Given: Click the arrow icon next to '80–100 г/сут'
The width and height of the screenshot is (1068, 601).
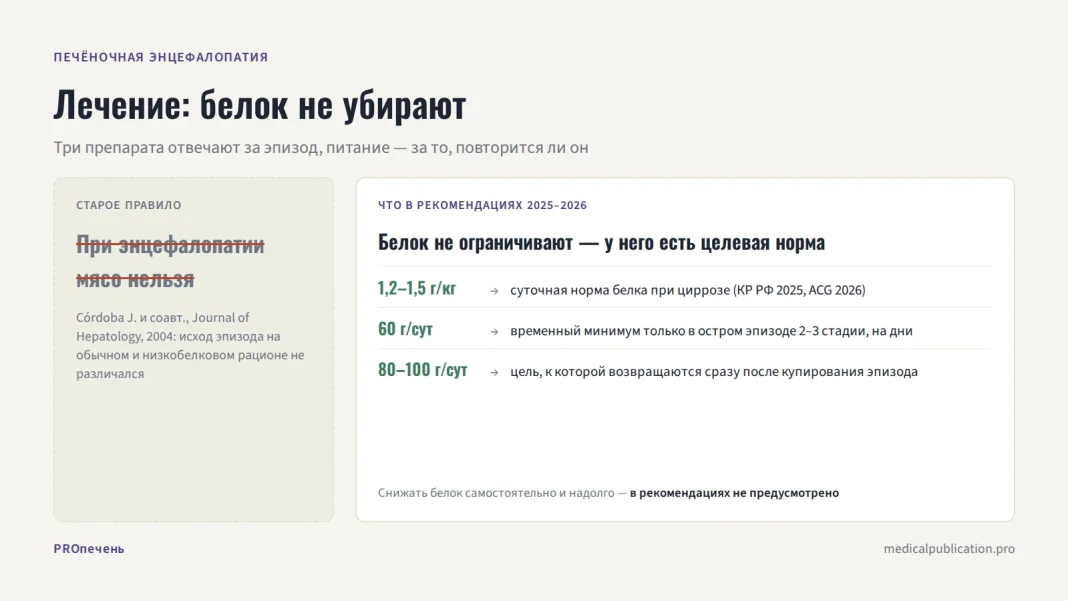Looking at the screenshot, I should pos(494,373).
